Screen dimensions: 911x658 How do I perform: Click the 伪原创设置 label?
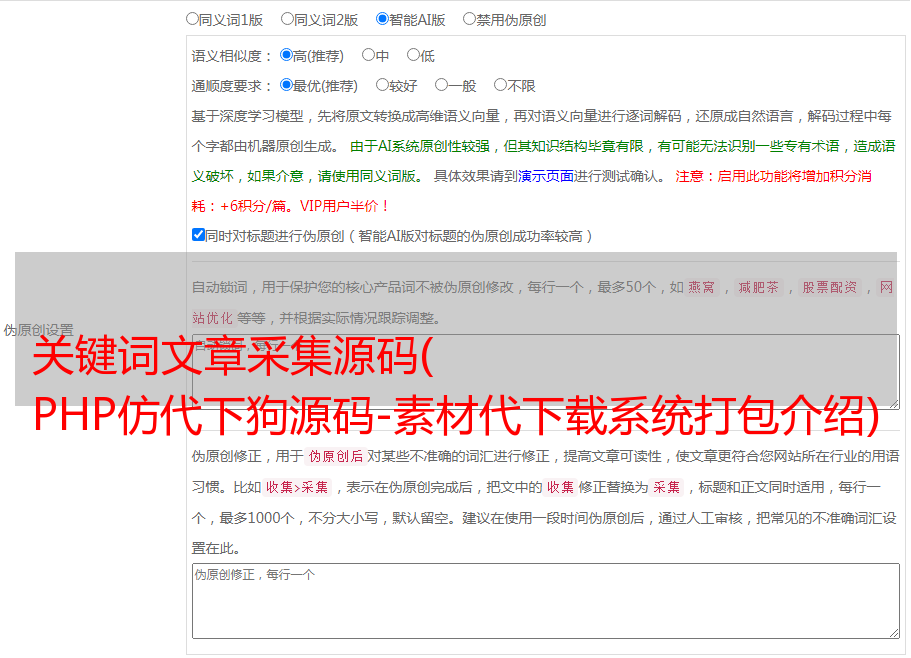click(x=38, y=330)
